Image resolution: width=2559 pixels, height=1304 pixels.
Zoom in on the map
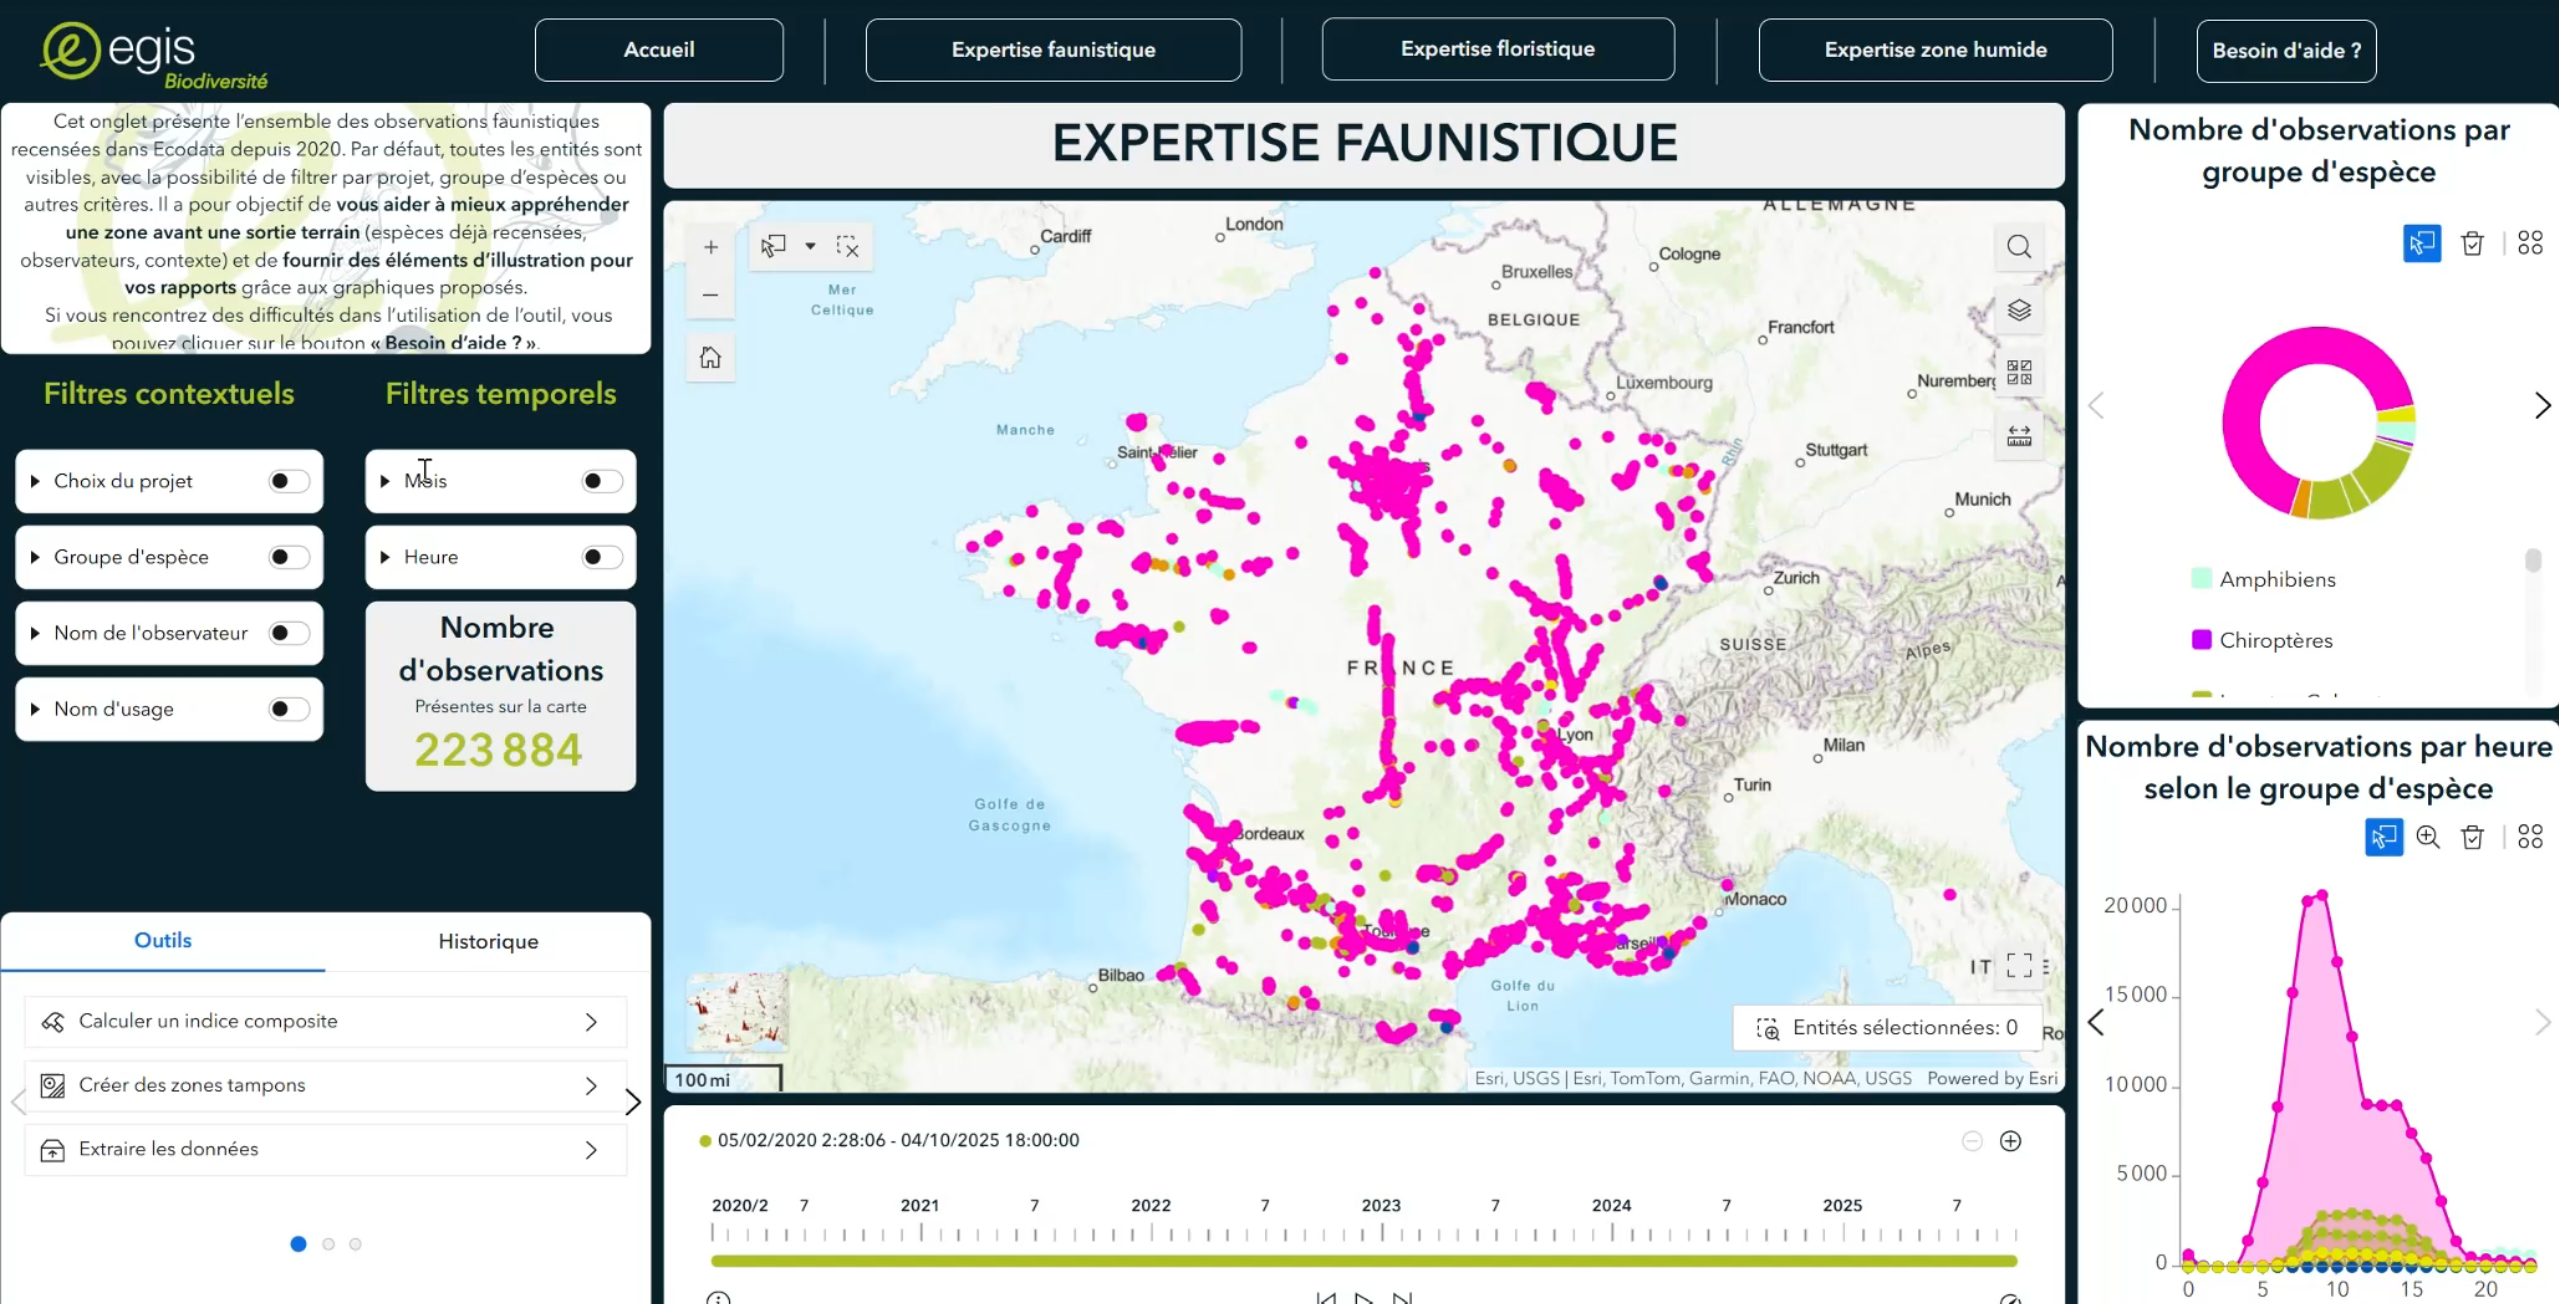pyautogui.click(x=710, y=247)
